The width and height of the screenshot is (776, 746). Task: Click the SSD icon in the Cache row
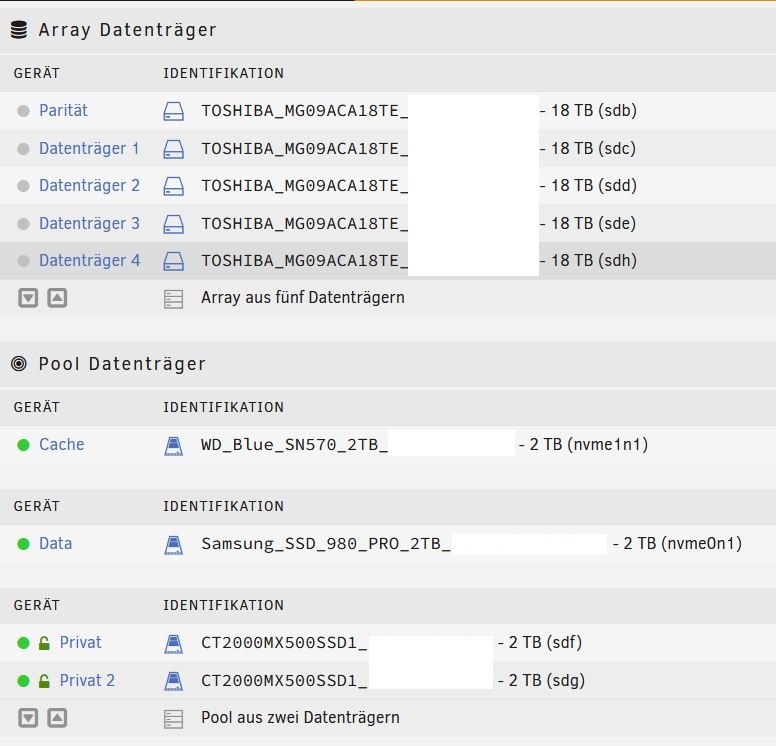[x=173, y=446]
